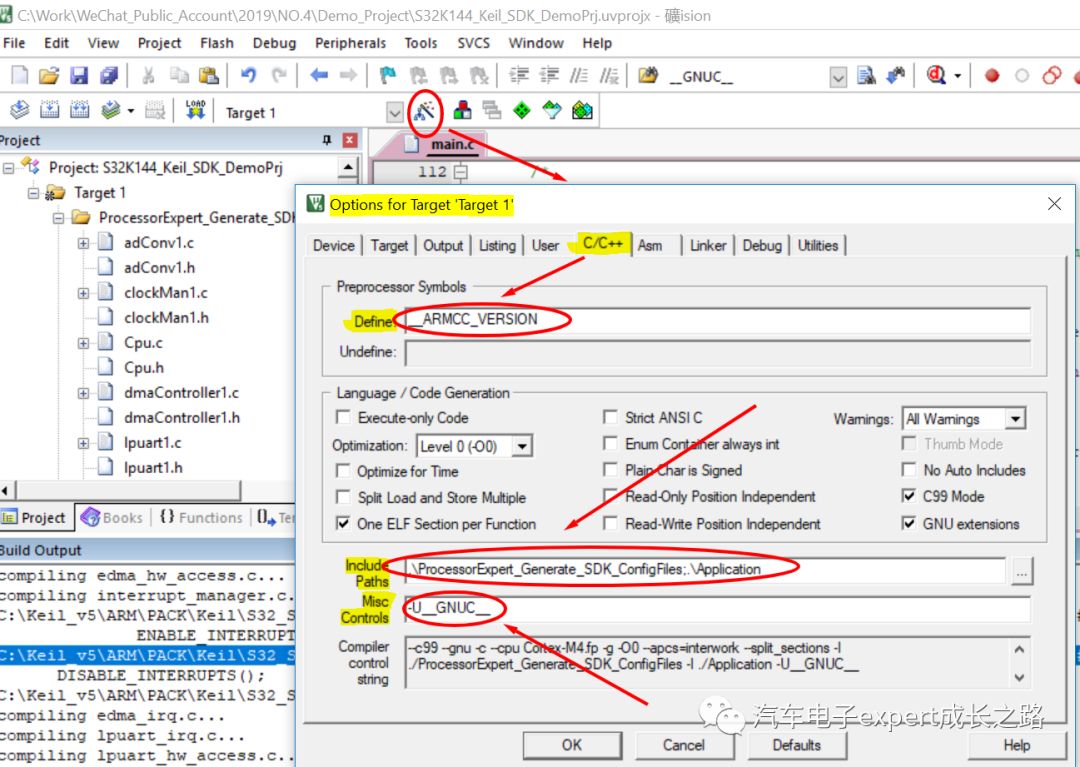Click the Find in Files folder icon

648,75
